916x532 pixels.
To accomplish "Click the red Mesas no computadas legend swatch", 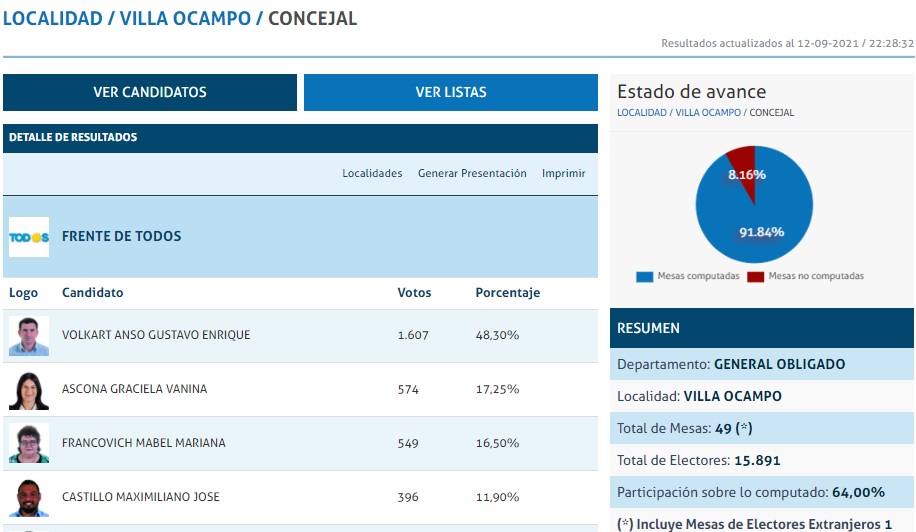I will pyautogui.click(x=755, y=276).
